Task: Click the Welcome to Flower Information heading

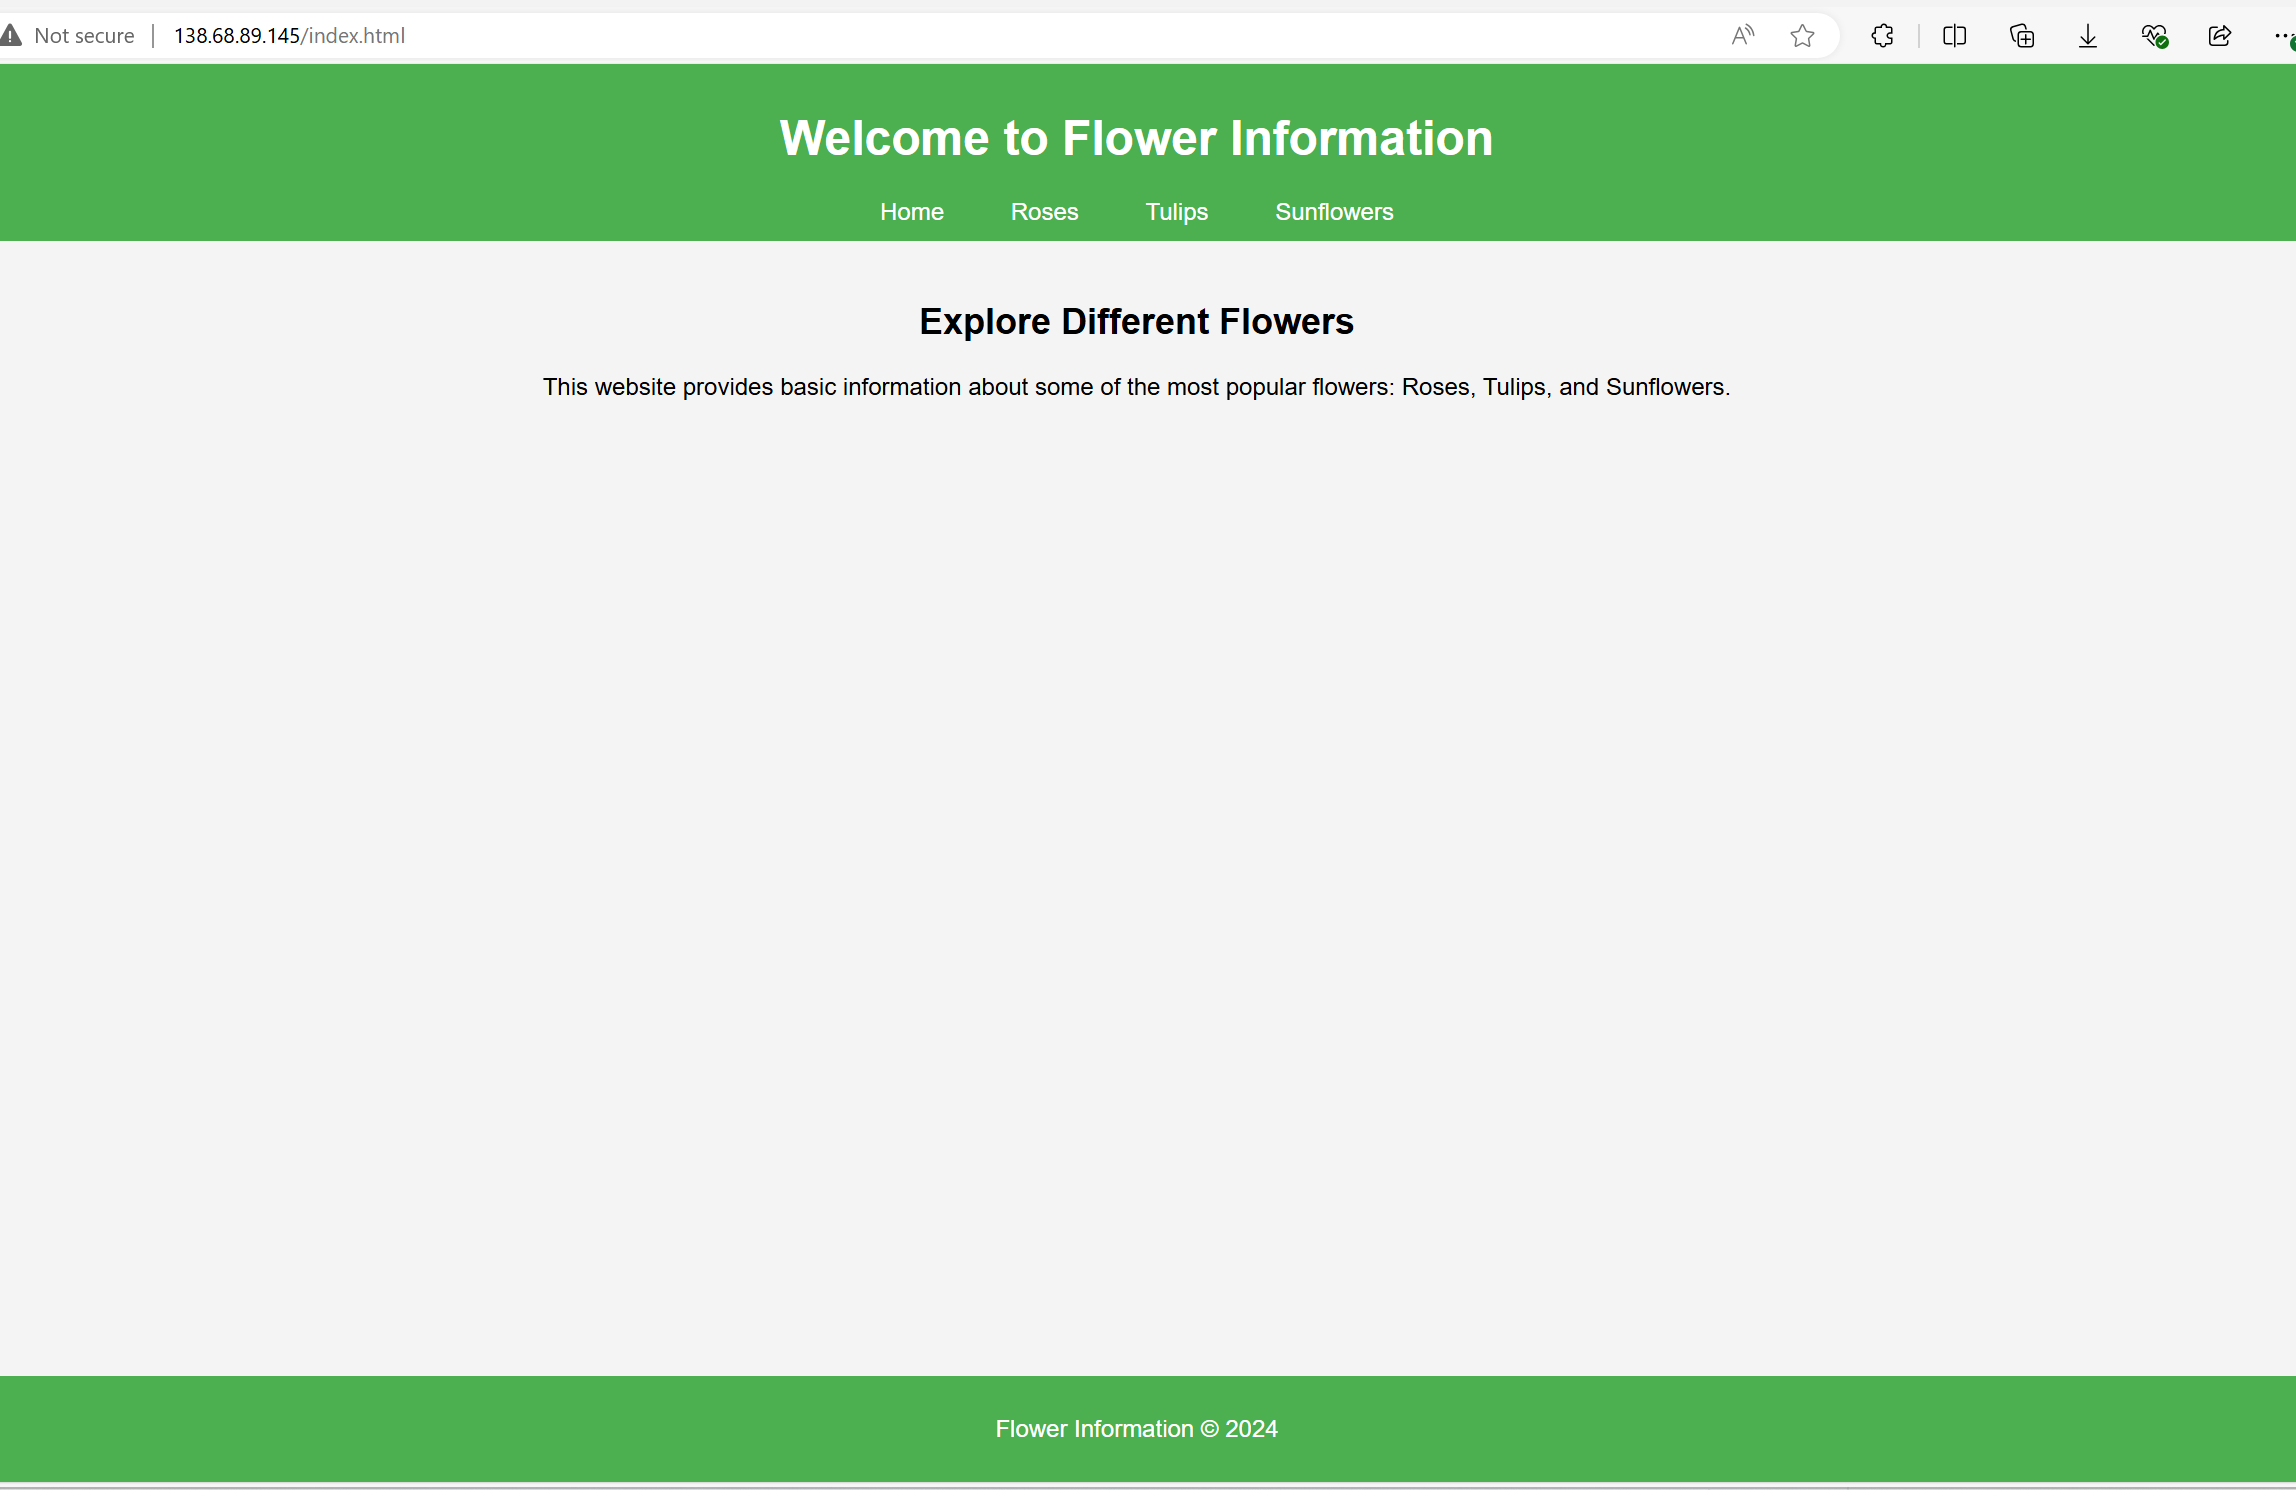Action: (1136, 138)
